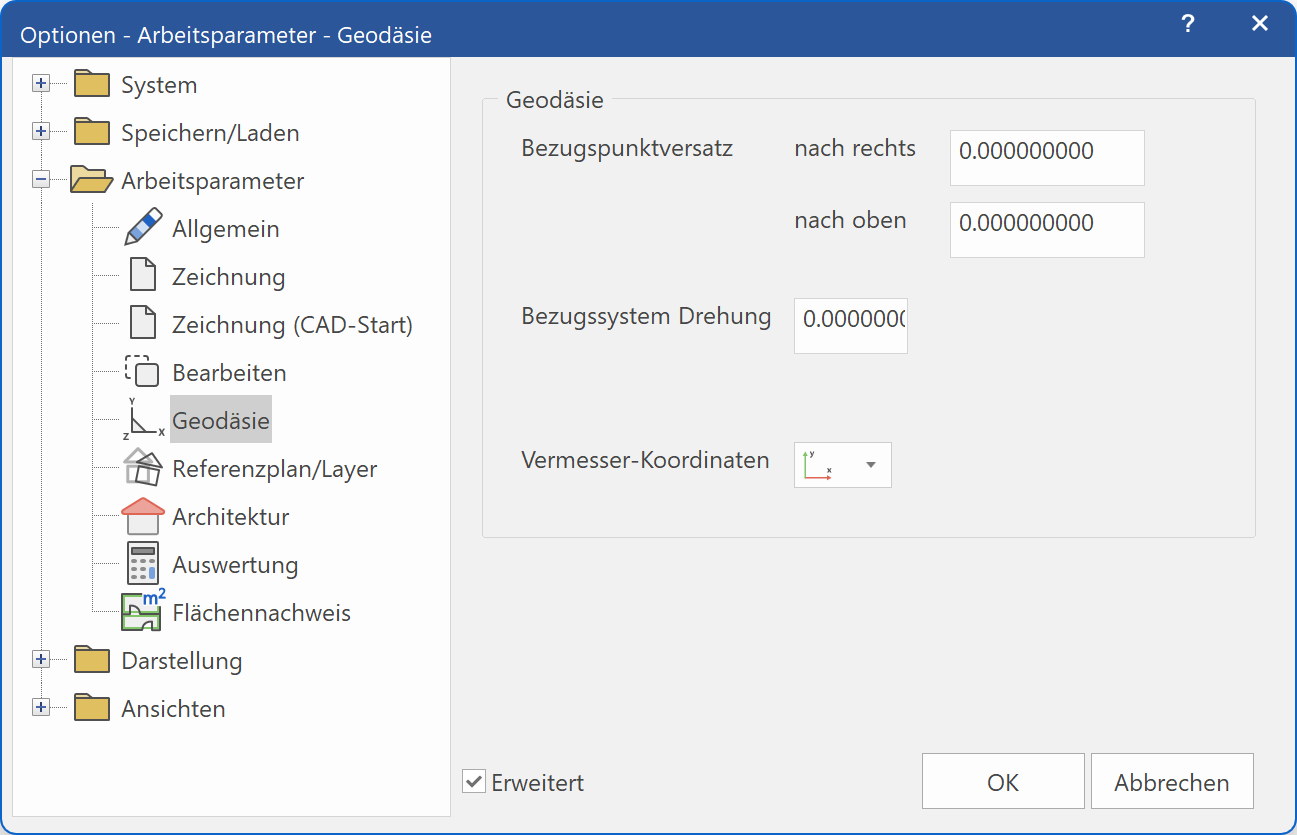The width and height of the screenshot is (1297, 835).
Task: Select the Architektur house icon
Action: [x=143, y=515]
